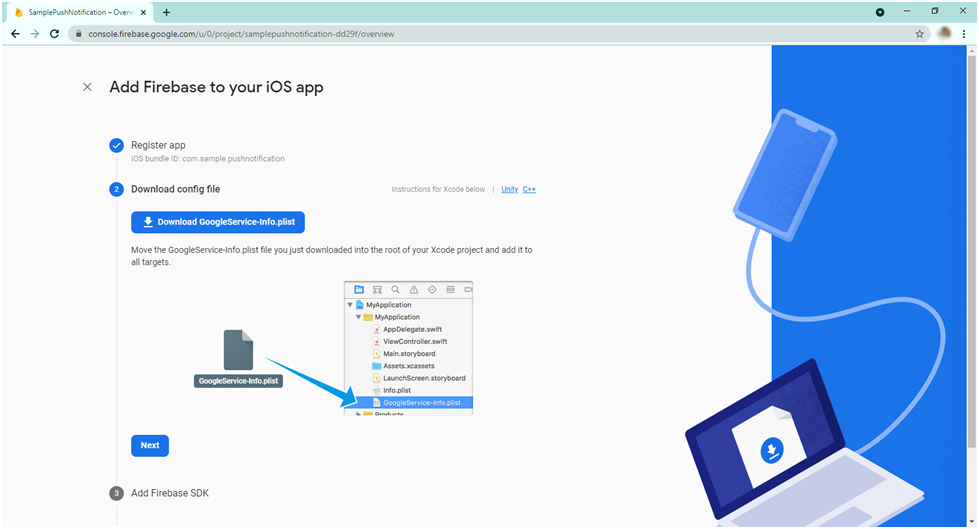Click the address bar URL
The image size is (979, 529).
point(241,34)
